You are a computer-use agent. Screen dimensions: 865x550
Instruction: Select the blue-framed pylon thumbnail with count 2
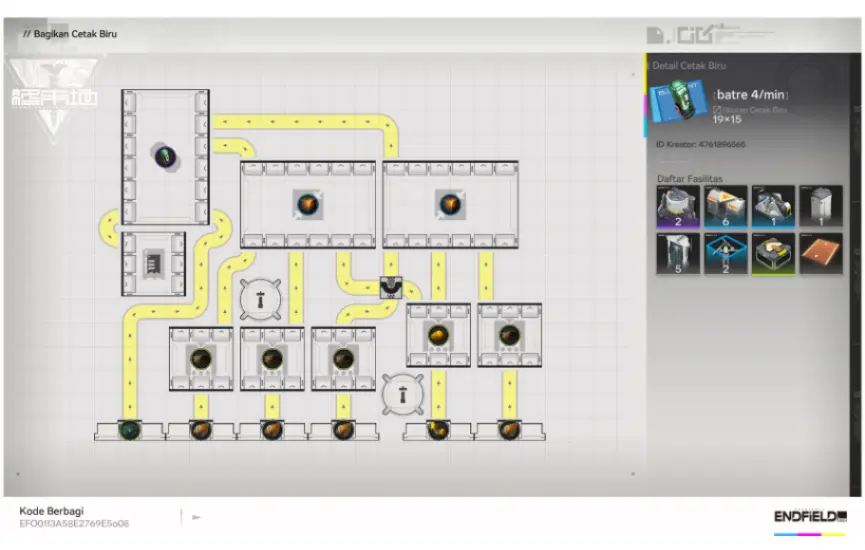click(x=725, y=254)
